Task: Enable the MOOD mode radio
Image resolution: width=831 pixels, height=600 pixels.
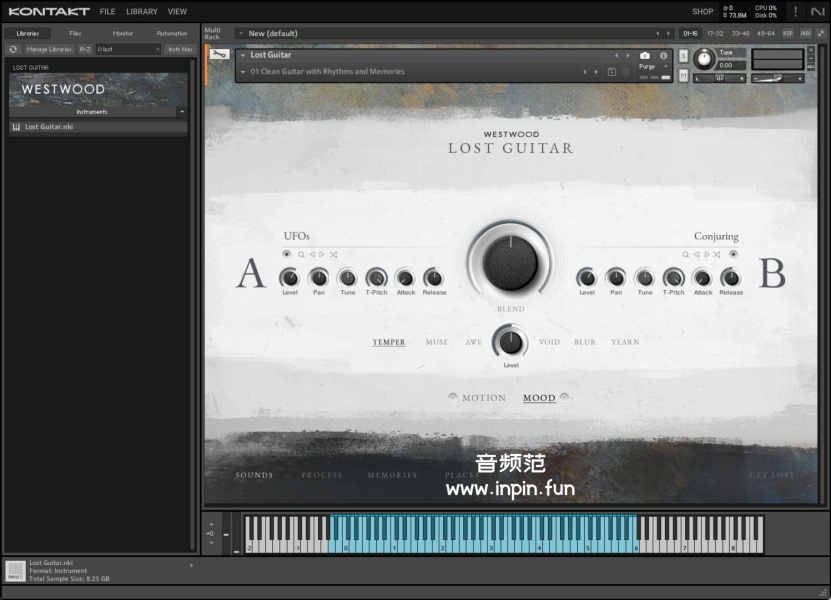Action: [564, 396]
